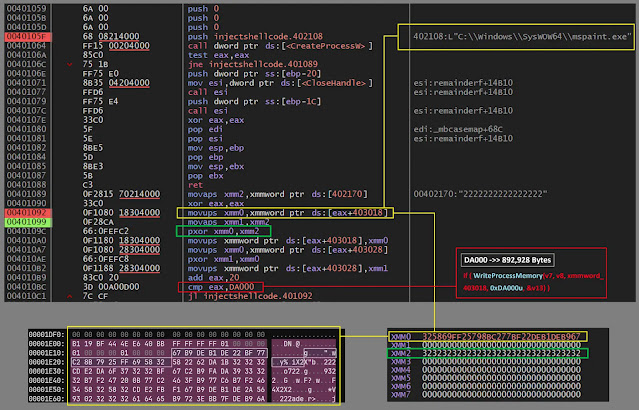Viewport: 639px width, 410px height.
Task: Click the red jump arrow beside 0040106C
Action: pyautogui.click(x=69, y=63)
